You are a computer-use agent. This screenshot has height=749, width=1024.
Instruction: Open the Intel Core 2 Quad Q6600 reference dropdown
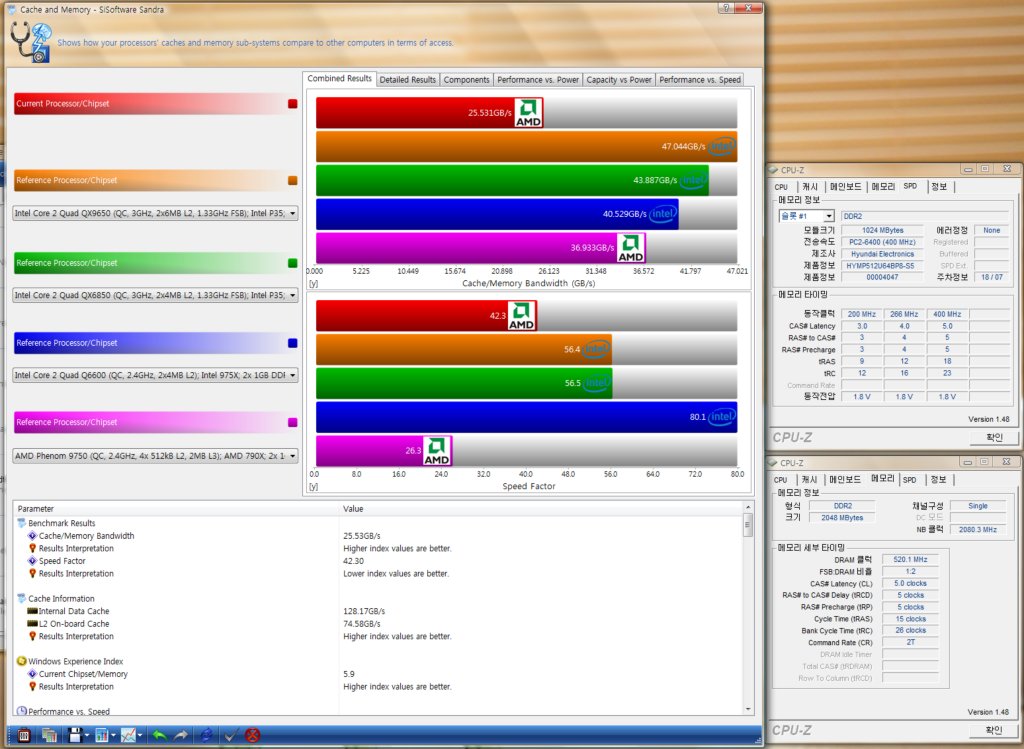pyautogui.click(x=155, y=375)
